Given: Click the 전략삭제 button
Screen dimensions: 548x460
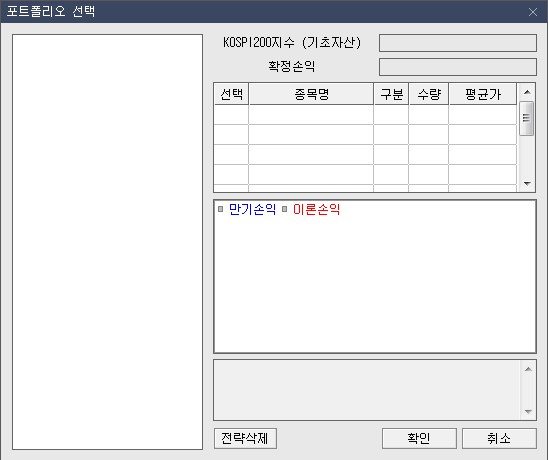Looking at the screenshot, I should [245, 438].
